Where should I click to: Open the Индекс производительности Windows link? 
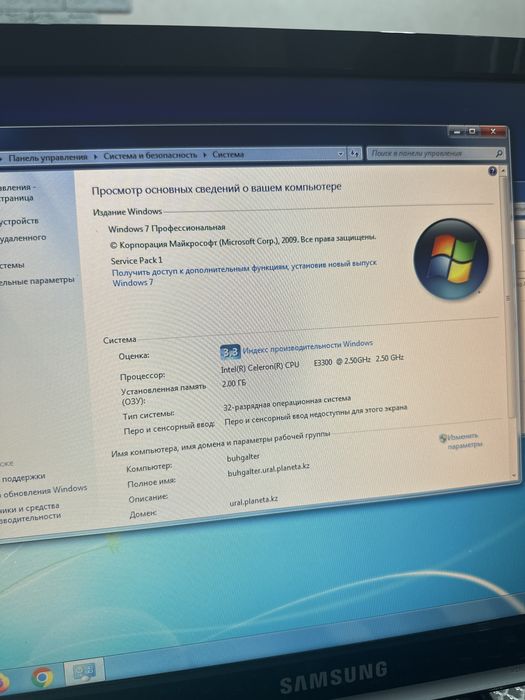tap(308, 346)
